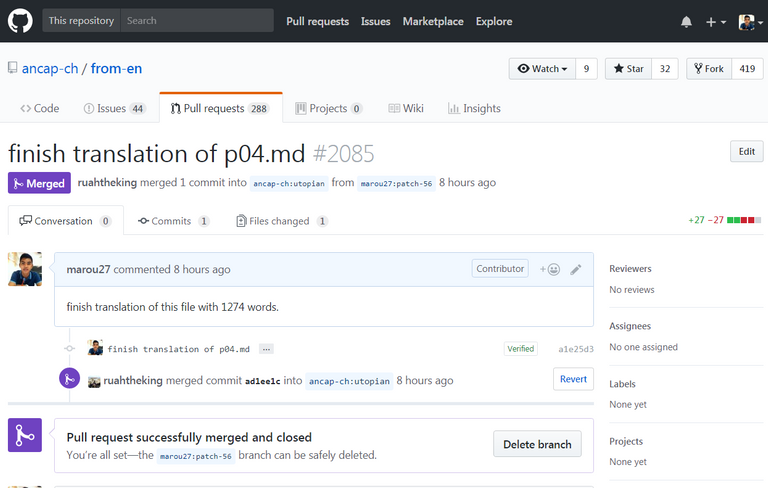Select the Pull requests tab
768x488 pixels.
pyautogui.click(x=220, y=108)
